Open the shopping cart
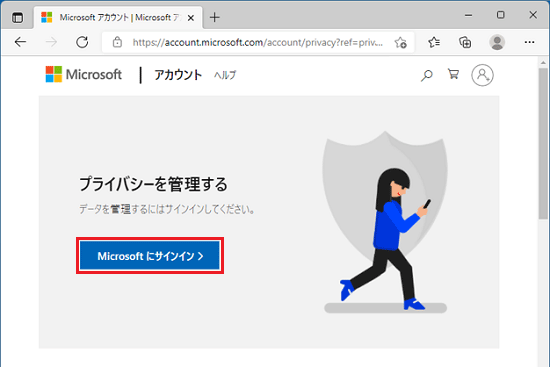Screen dimensions: 550x367 click(453, 74)
